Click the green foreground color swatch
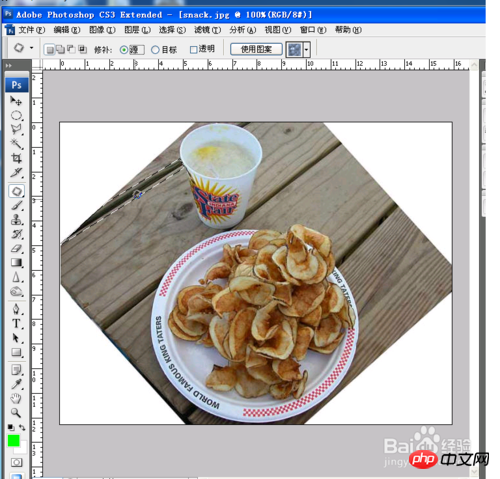Image resolution: width=500 pixels, height=479 pixels. [14, 441]
